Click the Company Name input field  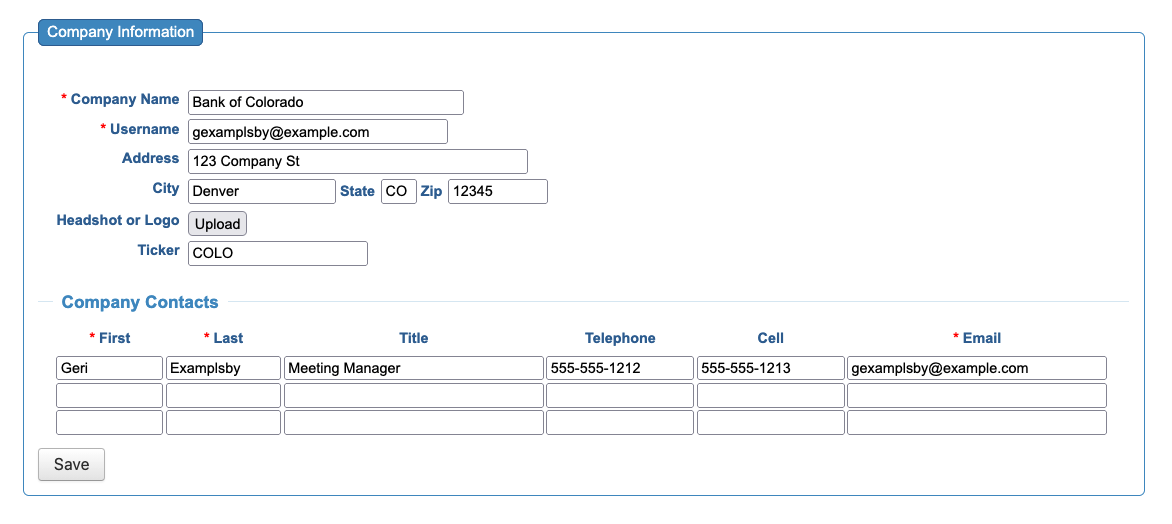(x=326, y=102)
